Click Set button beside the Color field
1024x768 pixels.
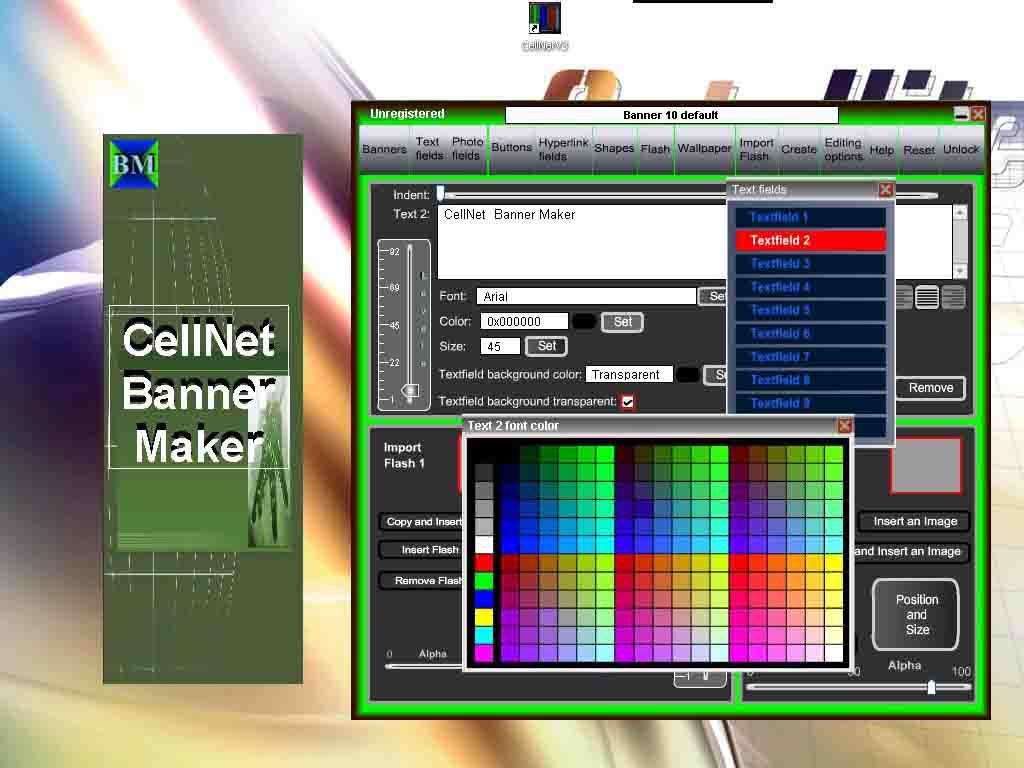[622, 322]
